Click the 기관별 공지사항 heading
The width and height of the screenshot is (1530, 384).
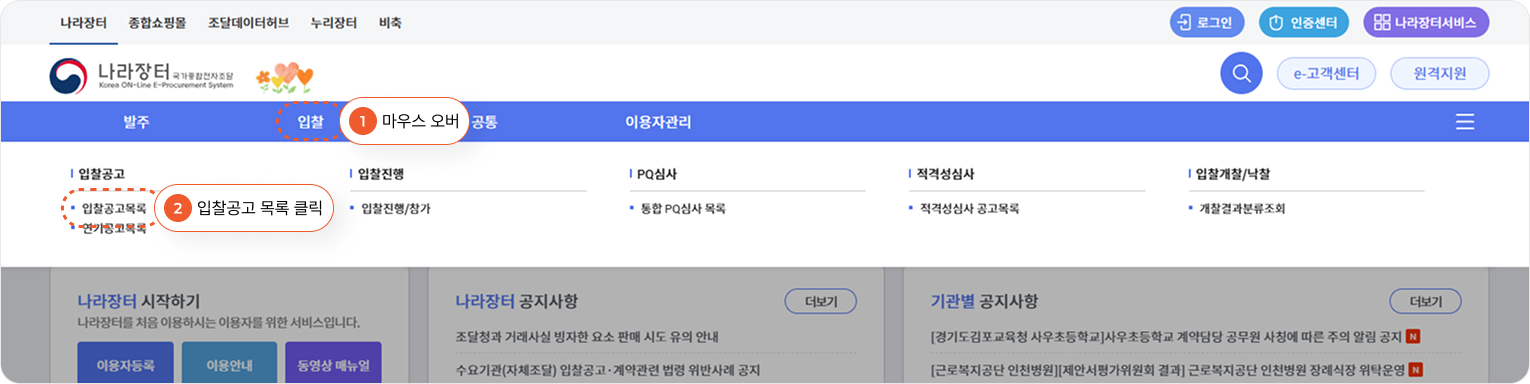pyautogui.click(x=984, y=301)
